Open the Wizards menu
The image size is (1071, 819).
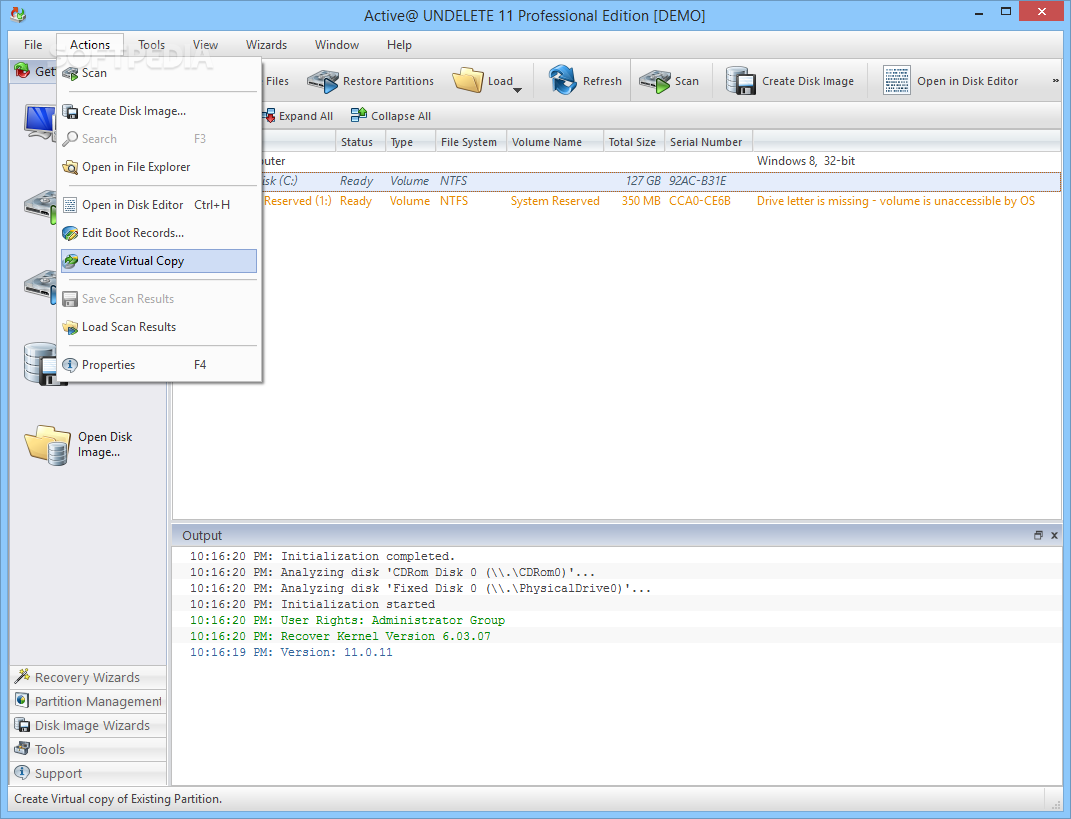pos(266,45)
